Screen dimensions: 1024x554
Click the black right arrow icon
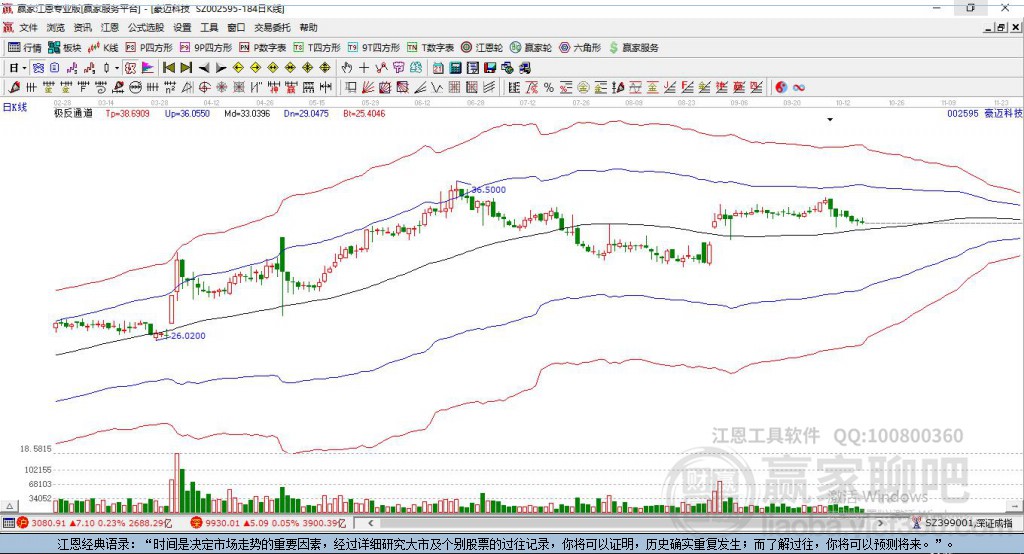221,68
